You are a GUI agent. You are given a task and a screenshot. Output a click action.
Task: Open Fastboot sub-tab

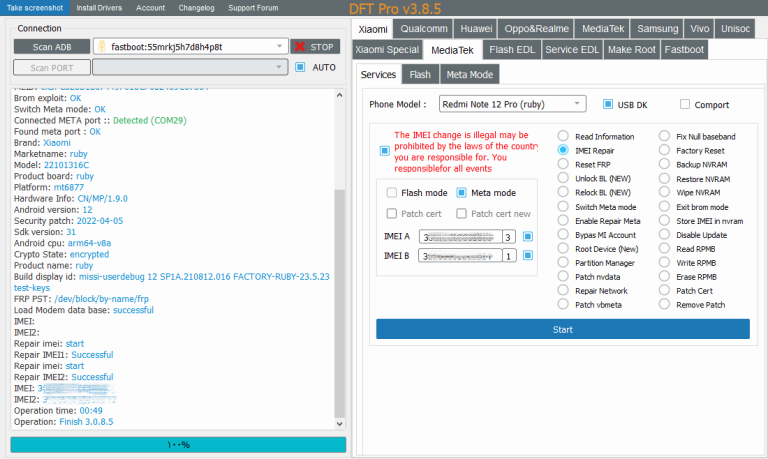tap(684, 49)
